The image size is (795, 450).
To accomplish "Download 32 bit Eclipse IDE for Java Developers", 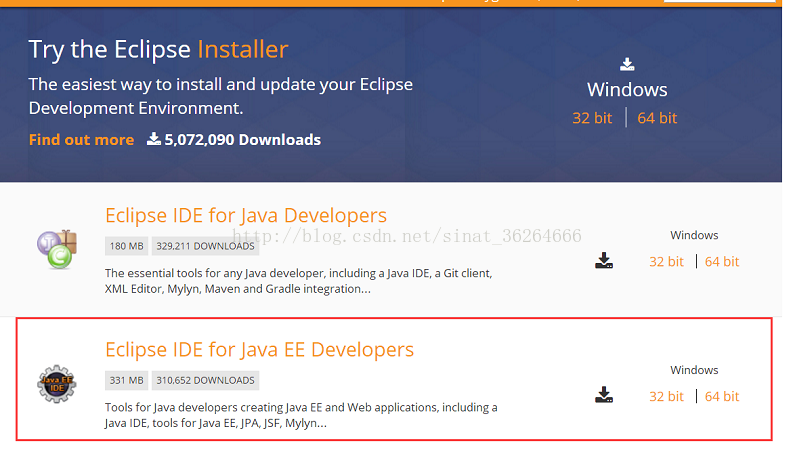I will point(666,261).
